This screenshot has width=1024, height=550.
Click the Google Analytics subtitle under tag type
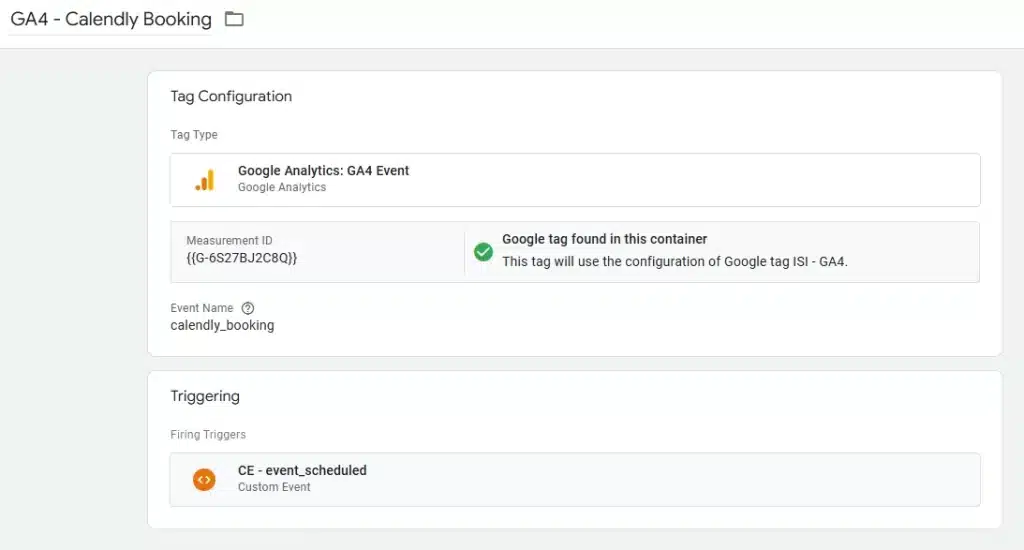(282, 187)
